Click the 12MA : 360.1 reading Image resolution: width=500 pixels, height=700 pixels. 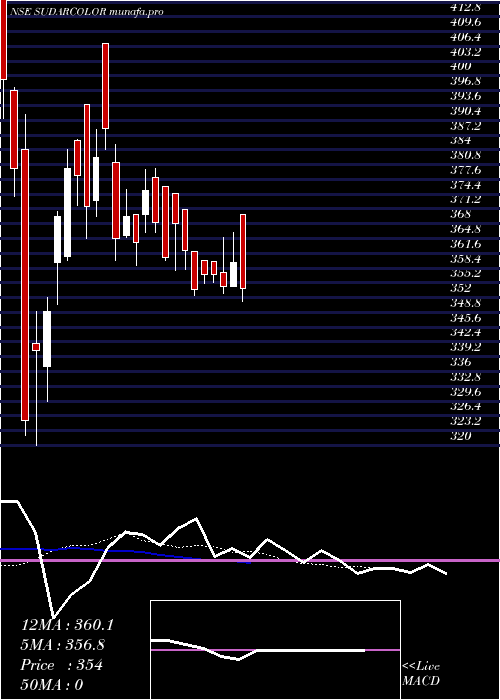[67, 625]
